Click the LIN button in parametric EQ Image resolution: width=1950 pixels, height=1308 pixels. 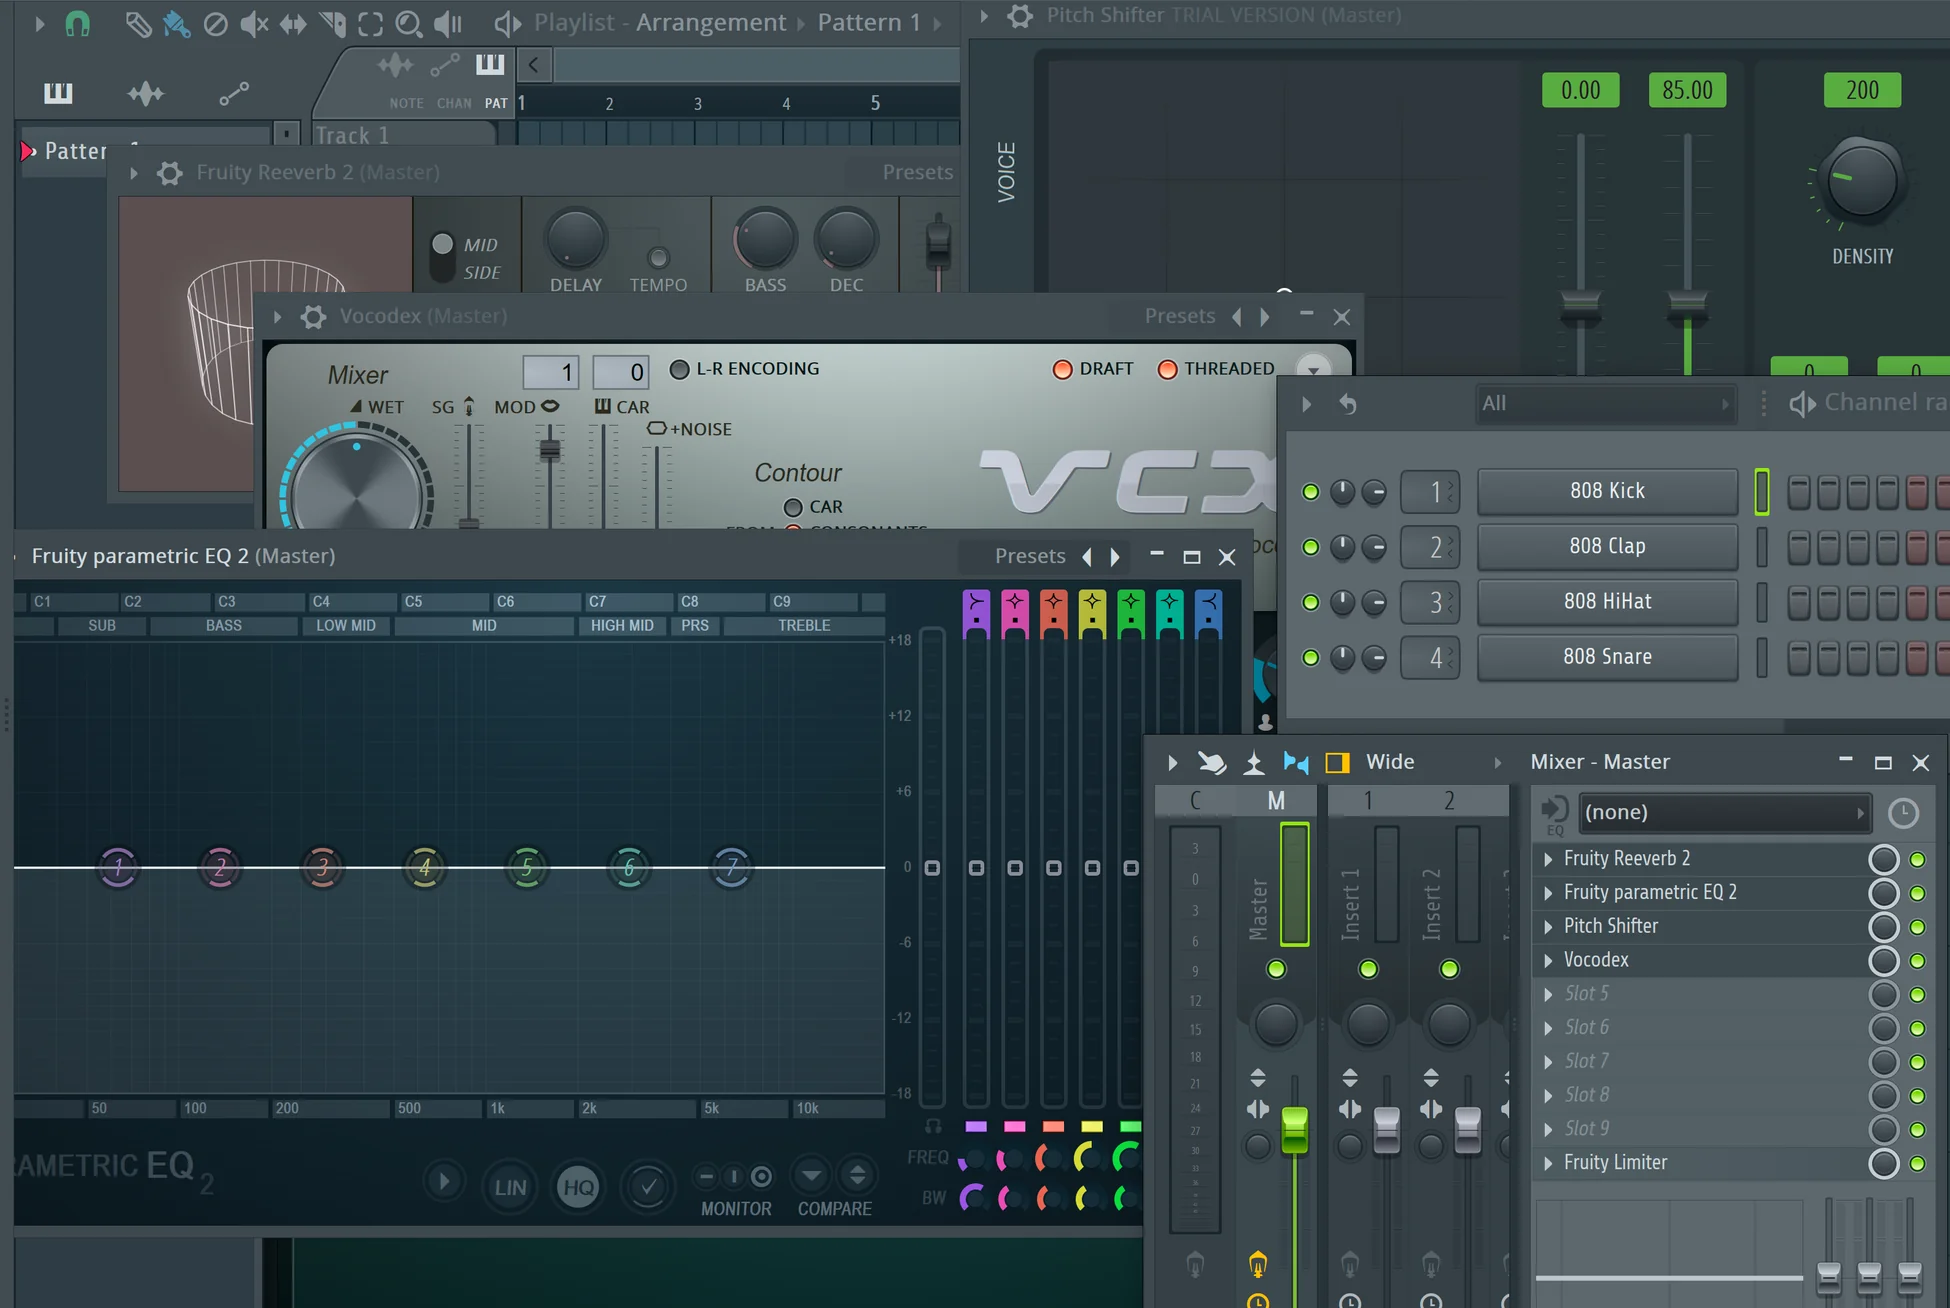coord(510,1187)
